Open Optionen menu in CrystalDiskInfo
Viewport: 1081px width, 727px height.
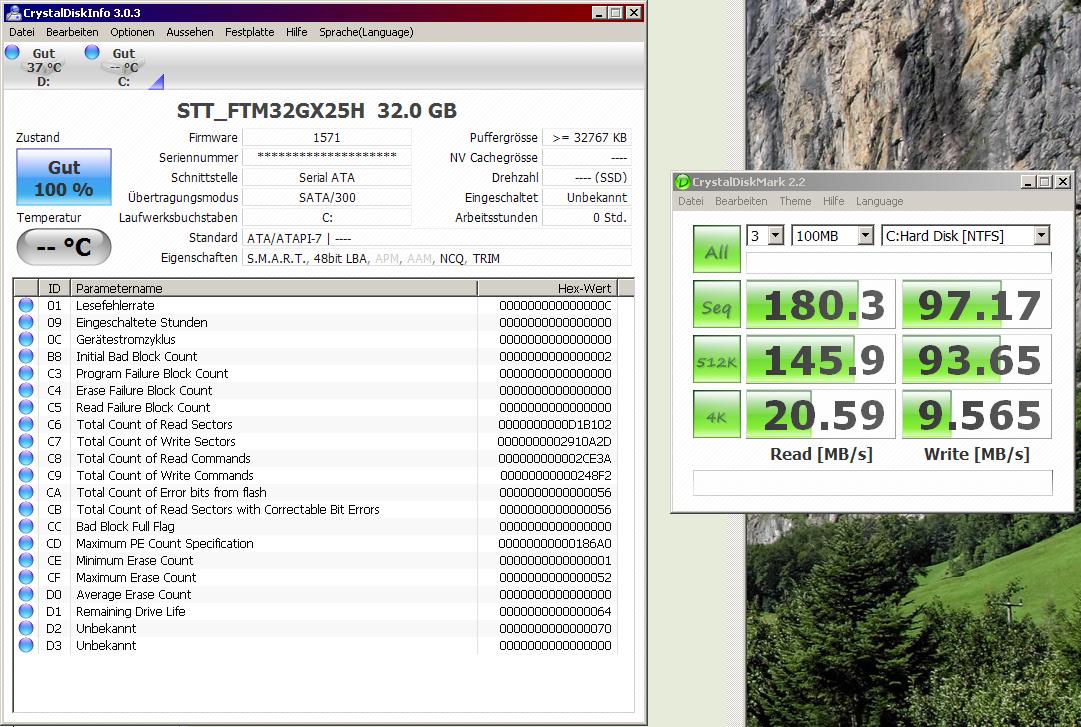click(132, 32)
